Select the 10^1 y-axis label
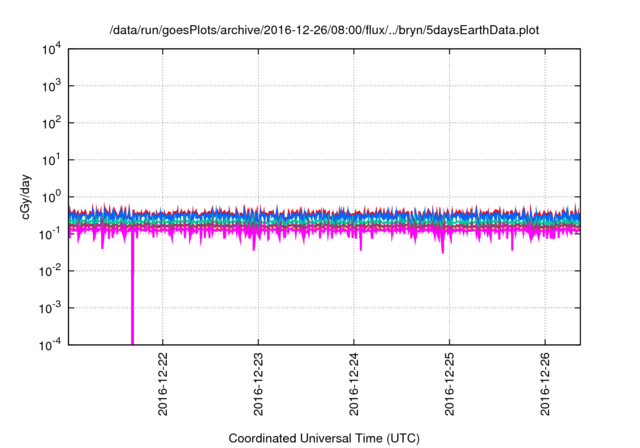The height and width of the screenshot is (448, 640). pos(51,160)
